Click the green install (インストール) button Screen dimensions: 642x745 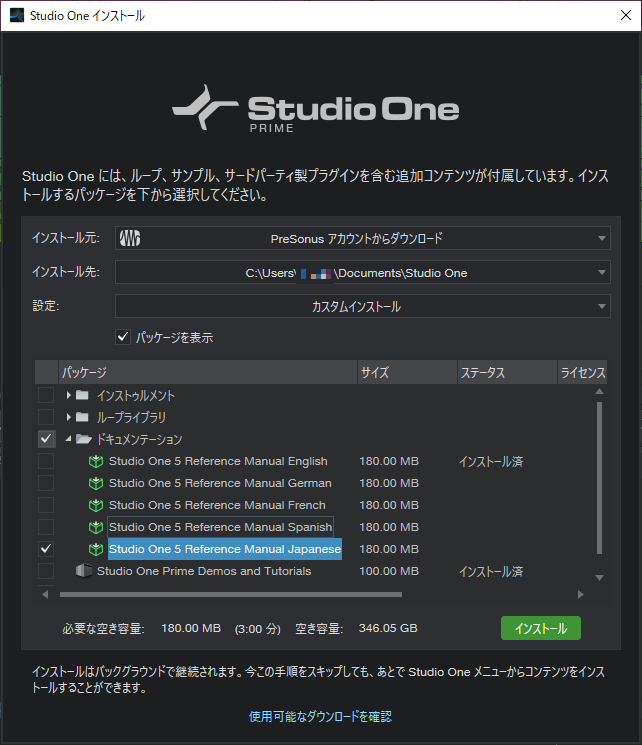[541, 628]
